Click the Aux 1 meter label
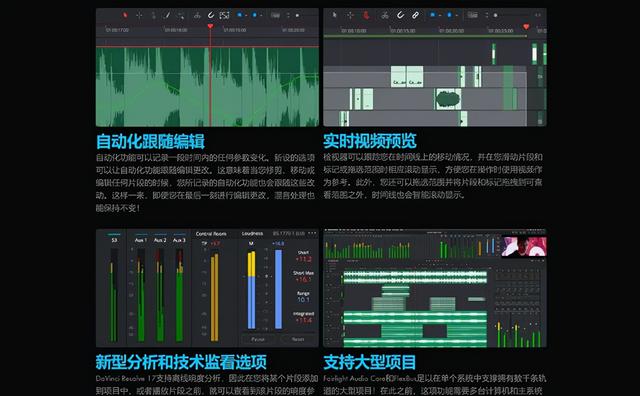Viewport: 640px width, 396px height. (x=140, y=240)
